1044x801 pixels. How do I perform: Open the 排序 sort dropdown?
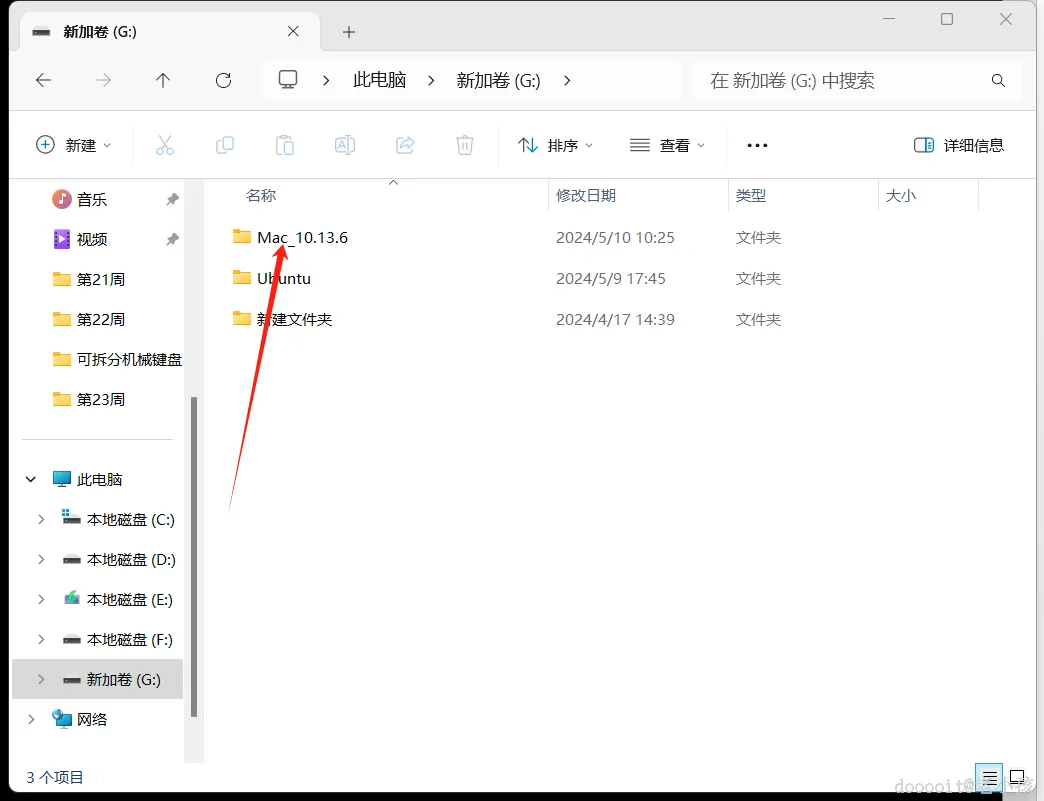pyautogui.click(x=555, y=145)
